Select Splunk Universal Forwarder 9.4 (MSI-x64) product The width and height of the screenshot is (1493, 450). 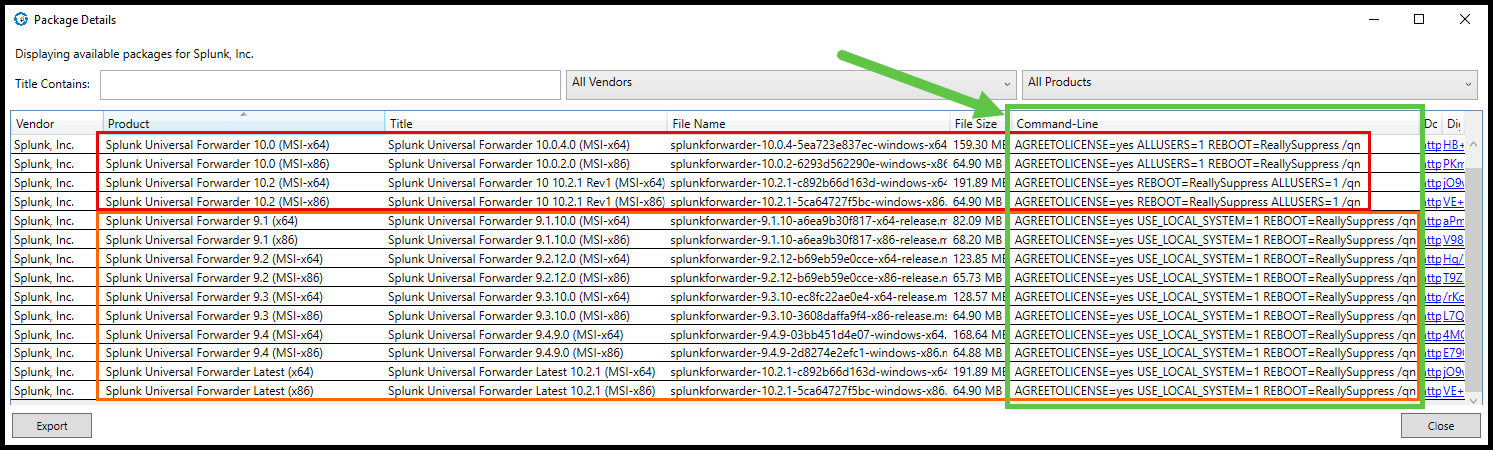click(214, 335)
